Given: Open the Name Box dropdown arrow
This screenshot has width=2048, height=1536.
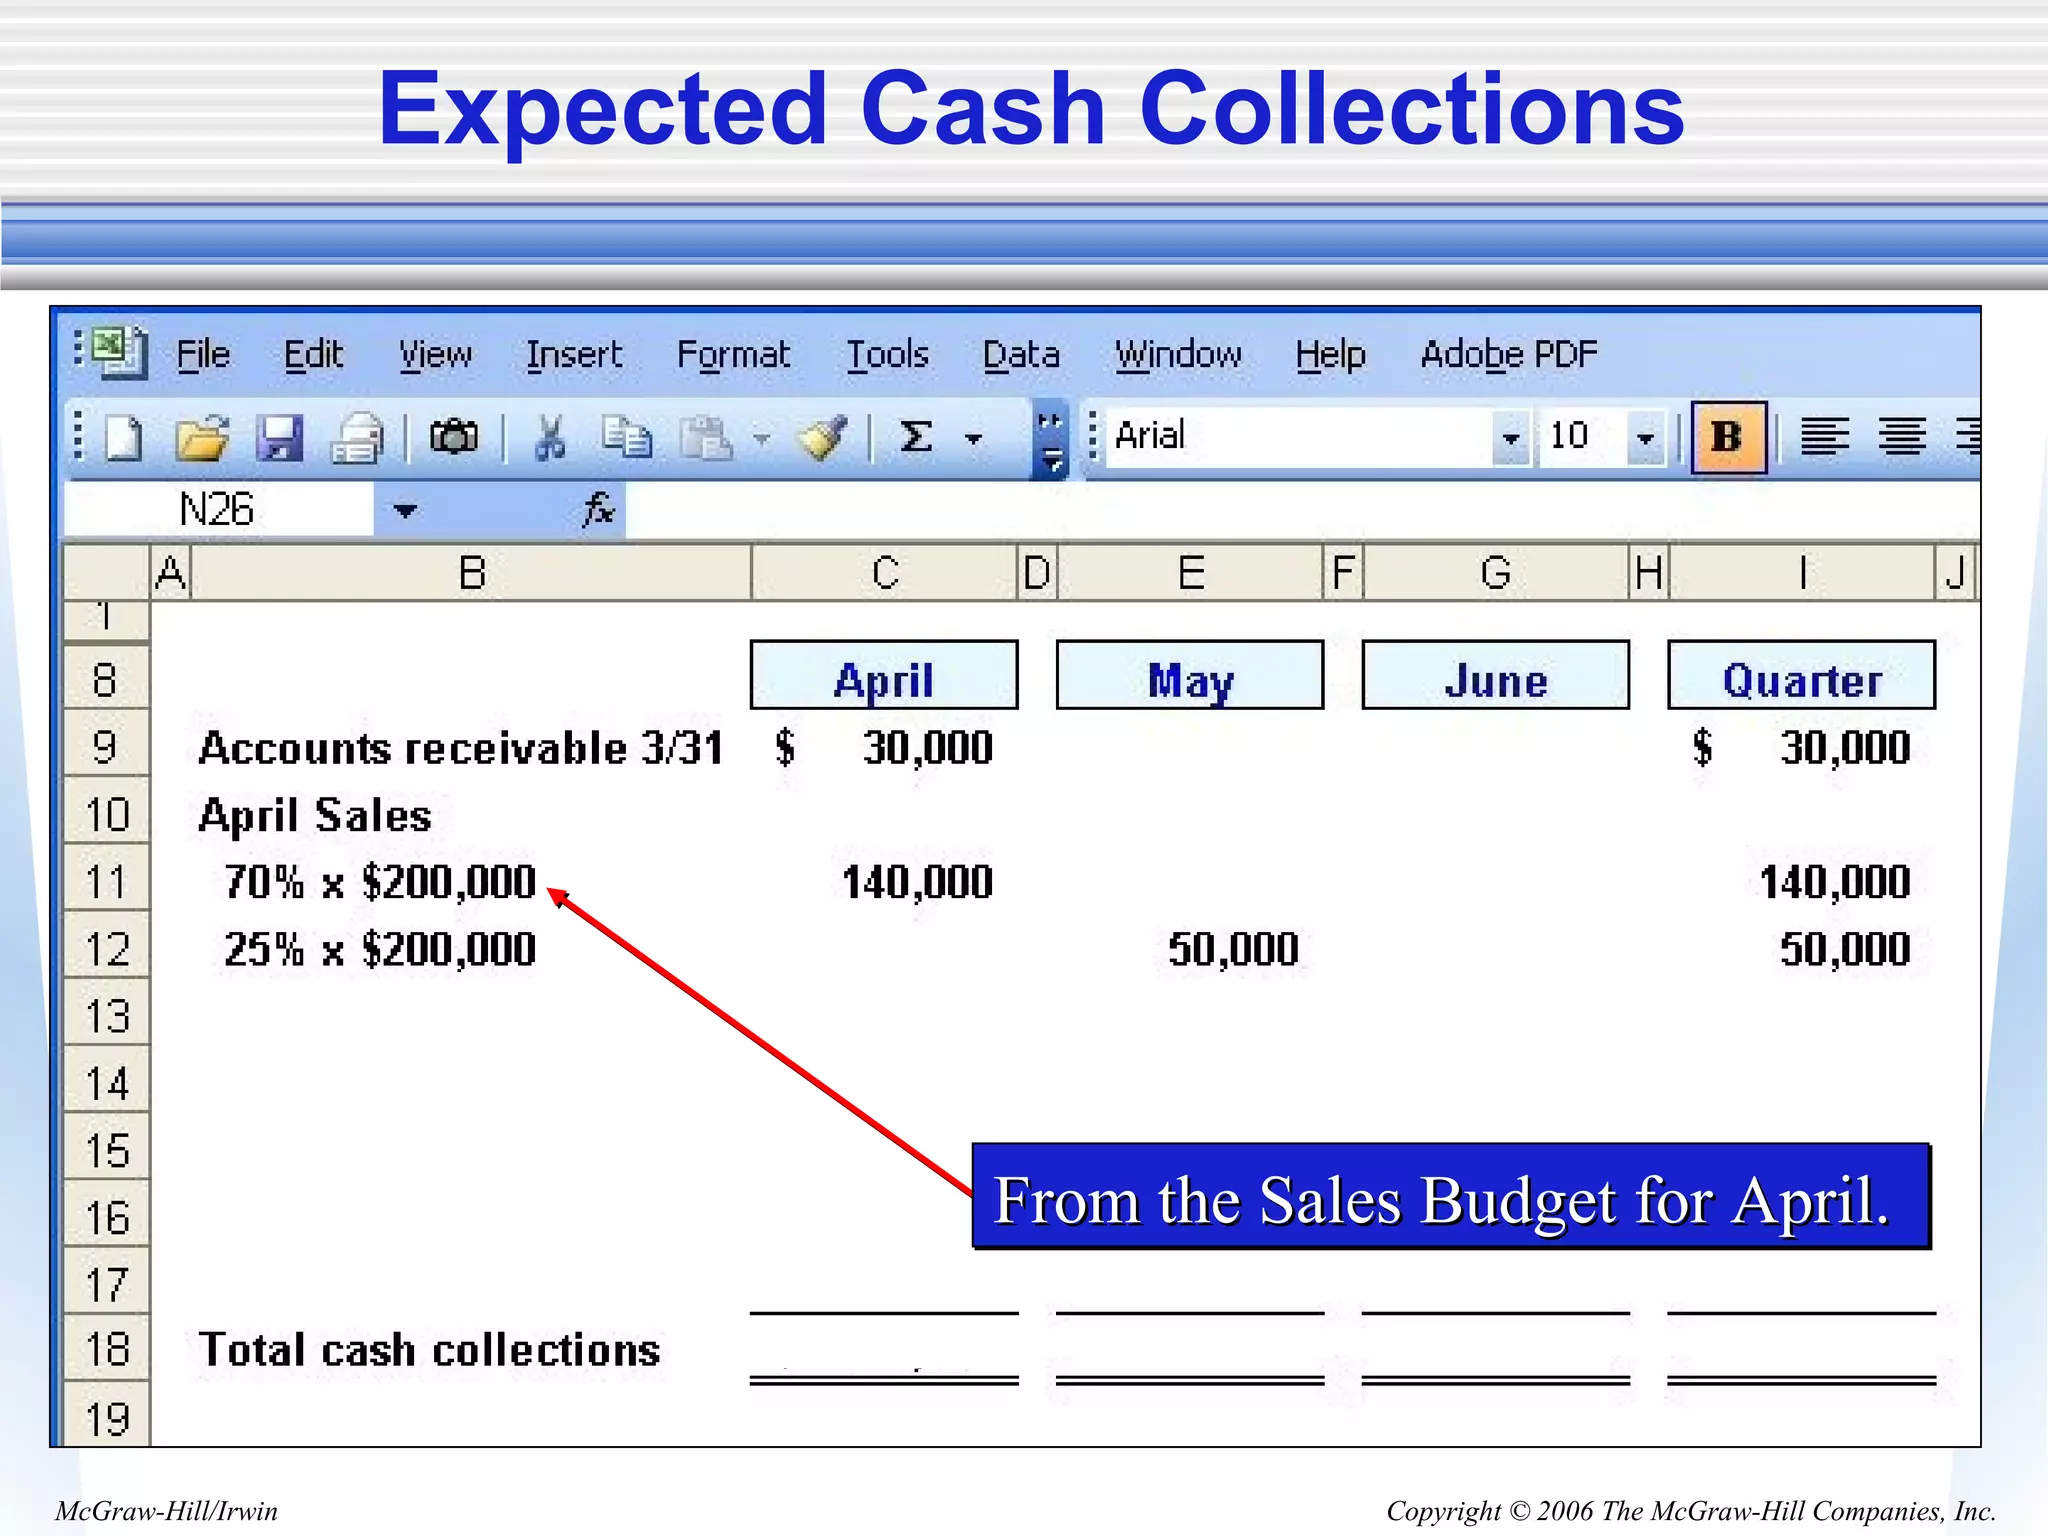Looking at the screenshot, I should pyautogui.click(x=404, y=511).
